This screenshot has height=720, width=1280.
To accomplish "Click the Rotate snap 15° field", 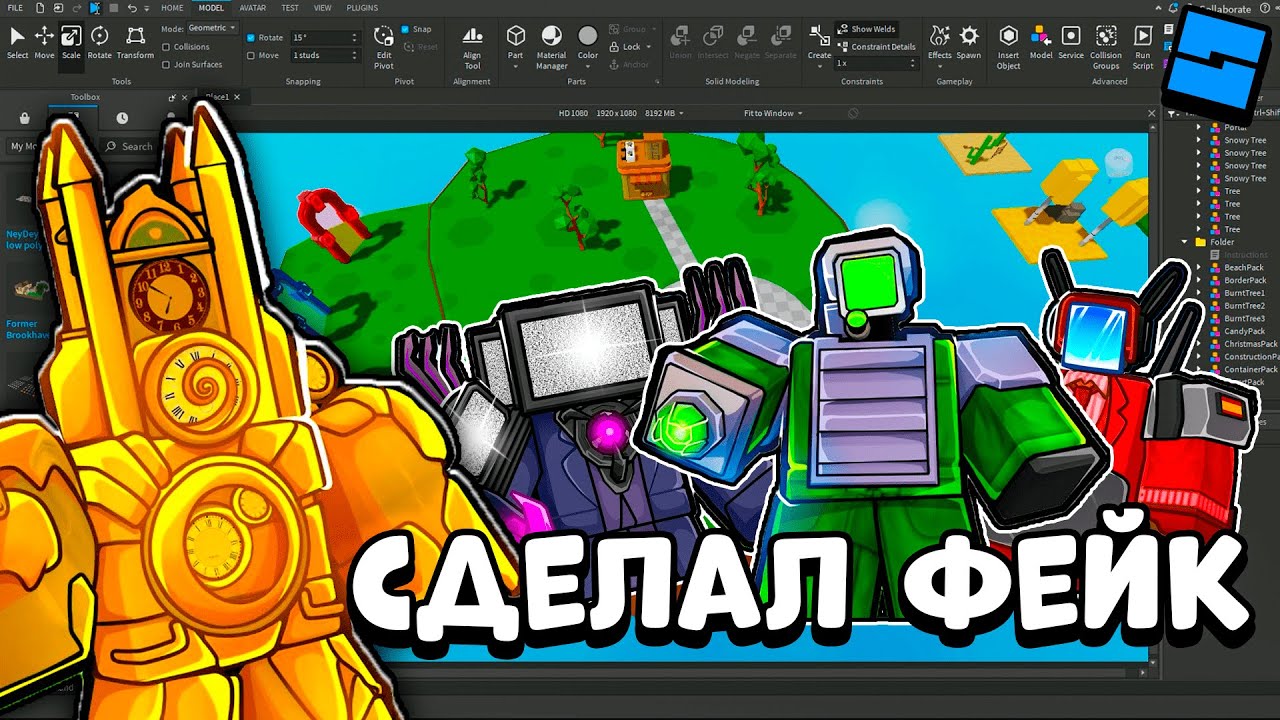I will pyautogui.click(x=324, y=37).
